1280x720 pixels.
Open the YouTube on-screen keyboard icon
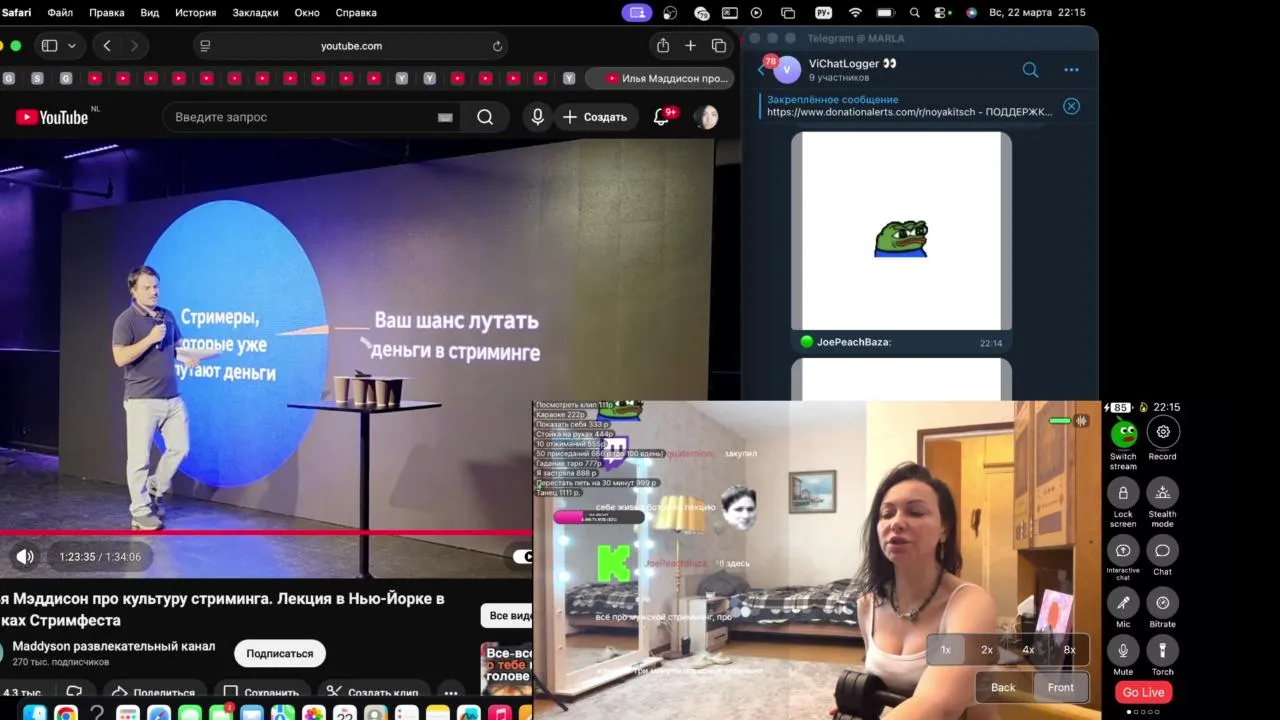(445, 117)
